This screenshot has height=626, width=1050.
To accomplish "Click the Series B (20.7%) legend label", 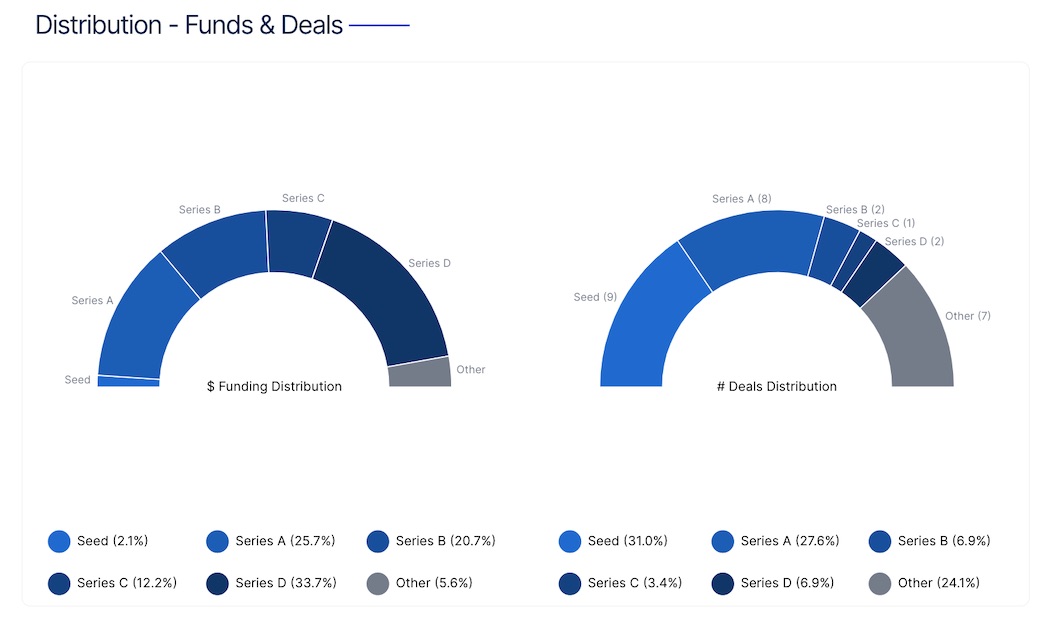I will (x=445, y=541).
